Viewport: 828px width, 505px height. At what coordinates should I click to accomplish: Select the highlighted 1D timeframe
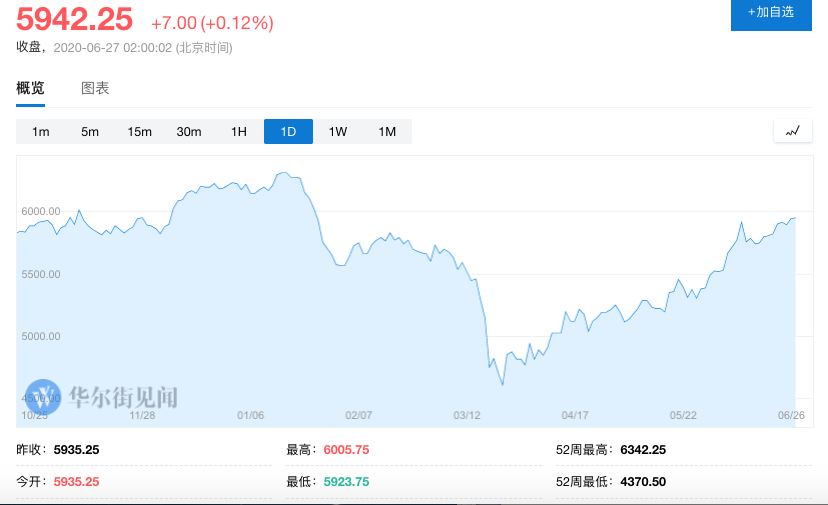[x=288, y=132]
